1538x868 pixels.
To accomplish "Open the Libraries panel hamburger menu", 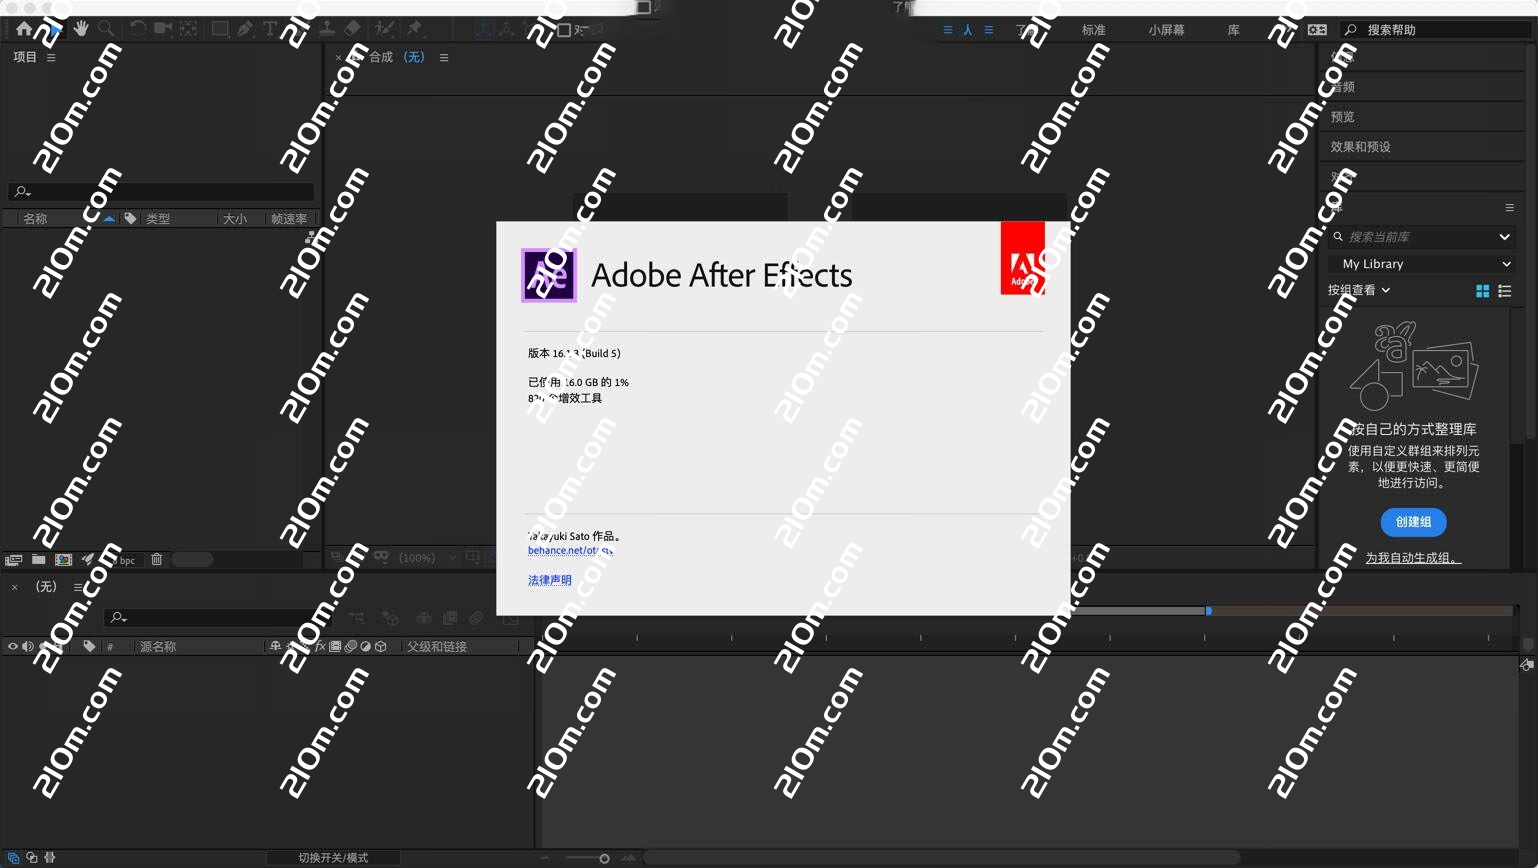I will click(x=1509, y=207).
